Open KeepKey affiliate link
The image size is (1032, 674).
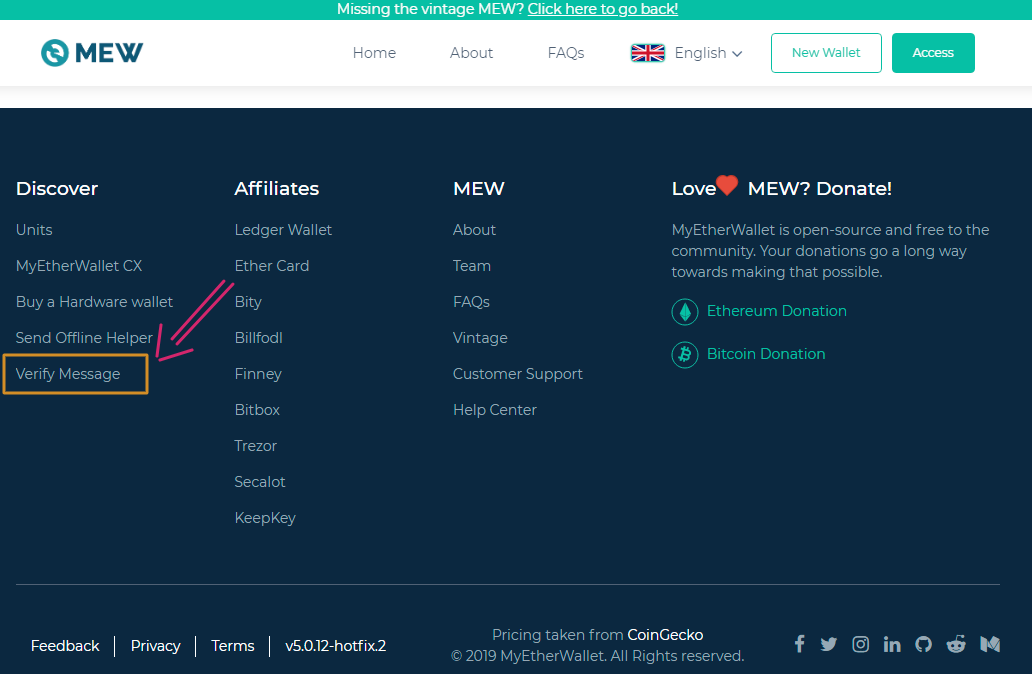click(265, 518)
